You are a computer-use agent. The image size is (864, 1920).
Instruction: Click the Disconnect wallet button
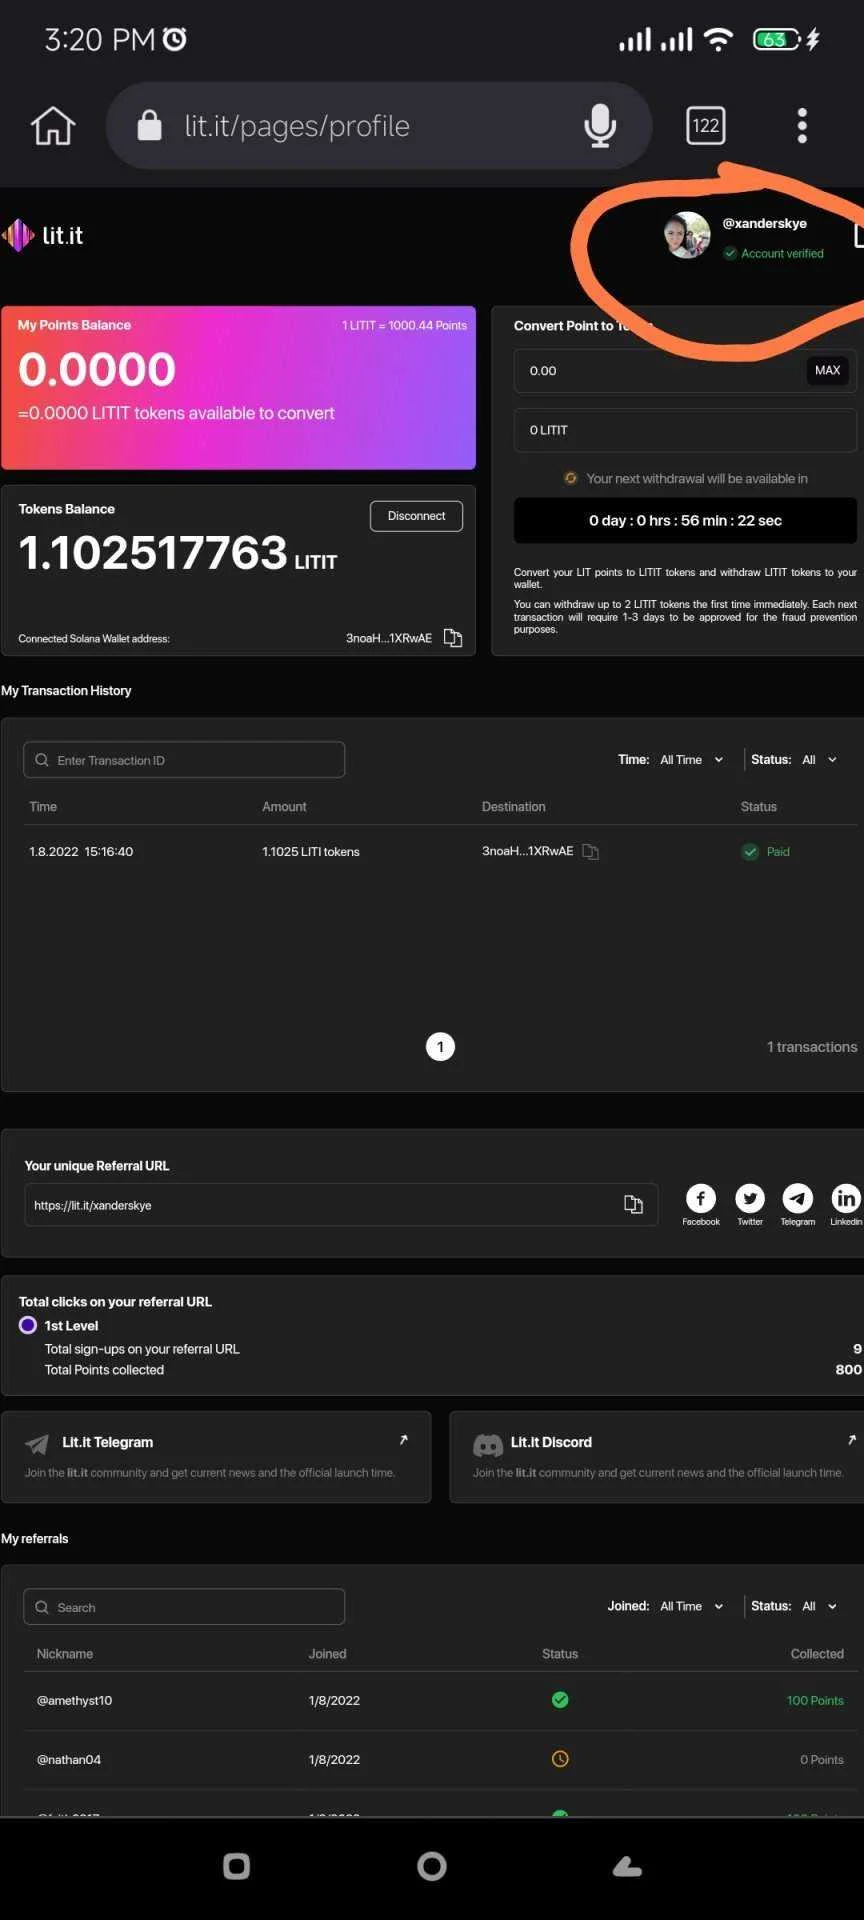pyautogui.click(x=416, y=516)
